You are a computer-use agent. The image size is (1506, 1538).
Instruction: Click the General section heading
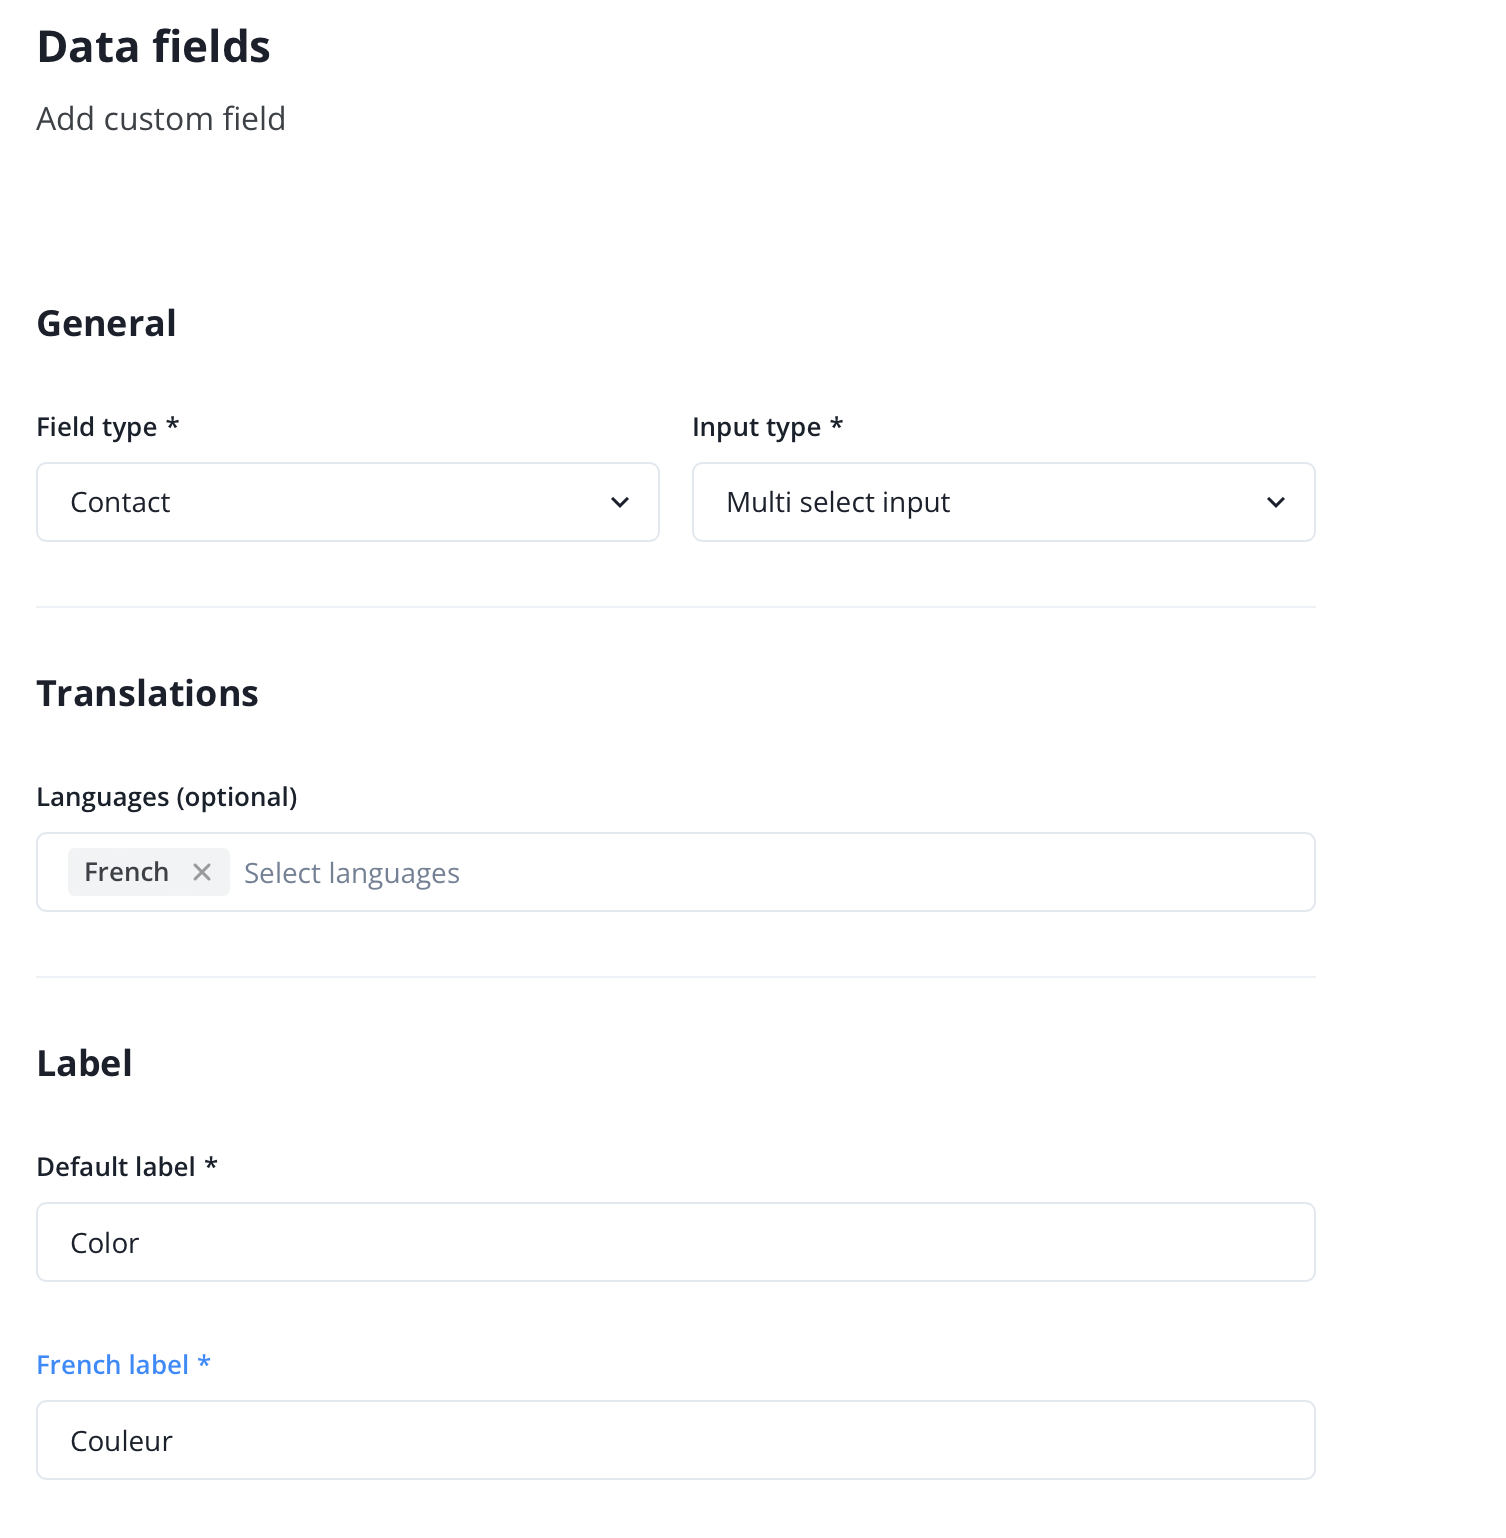coord(106,324)
